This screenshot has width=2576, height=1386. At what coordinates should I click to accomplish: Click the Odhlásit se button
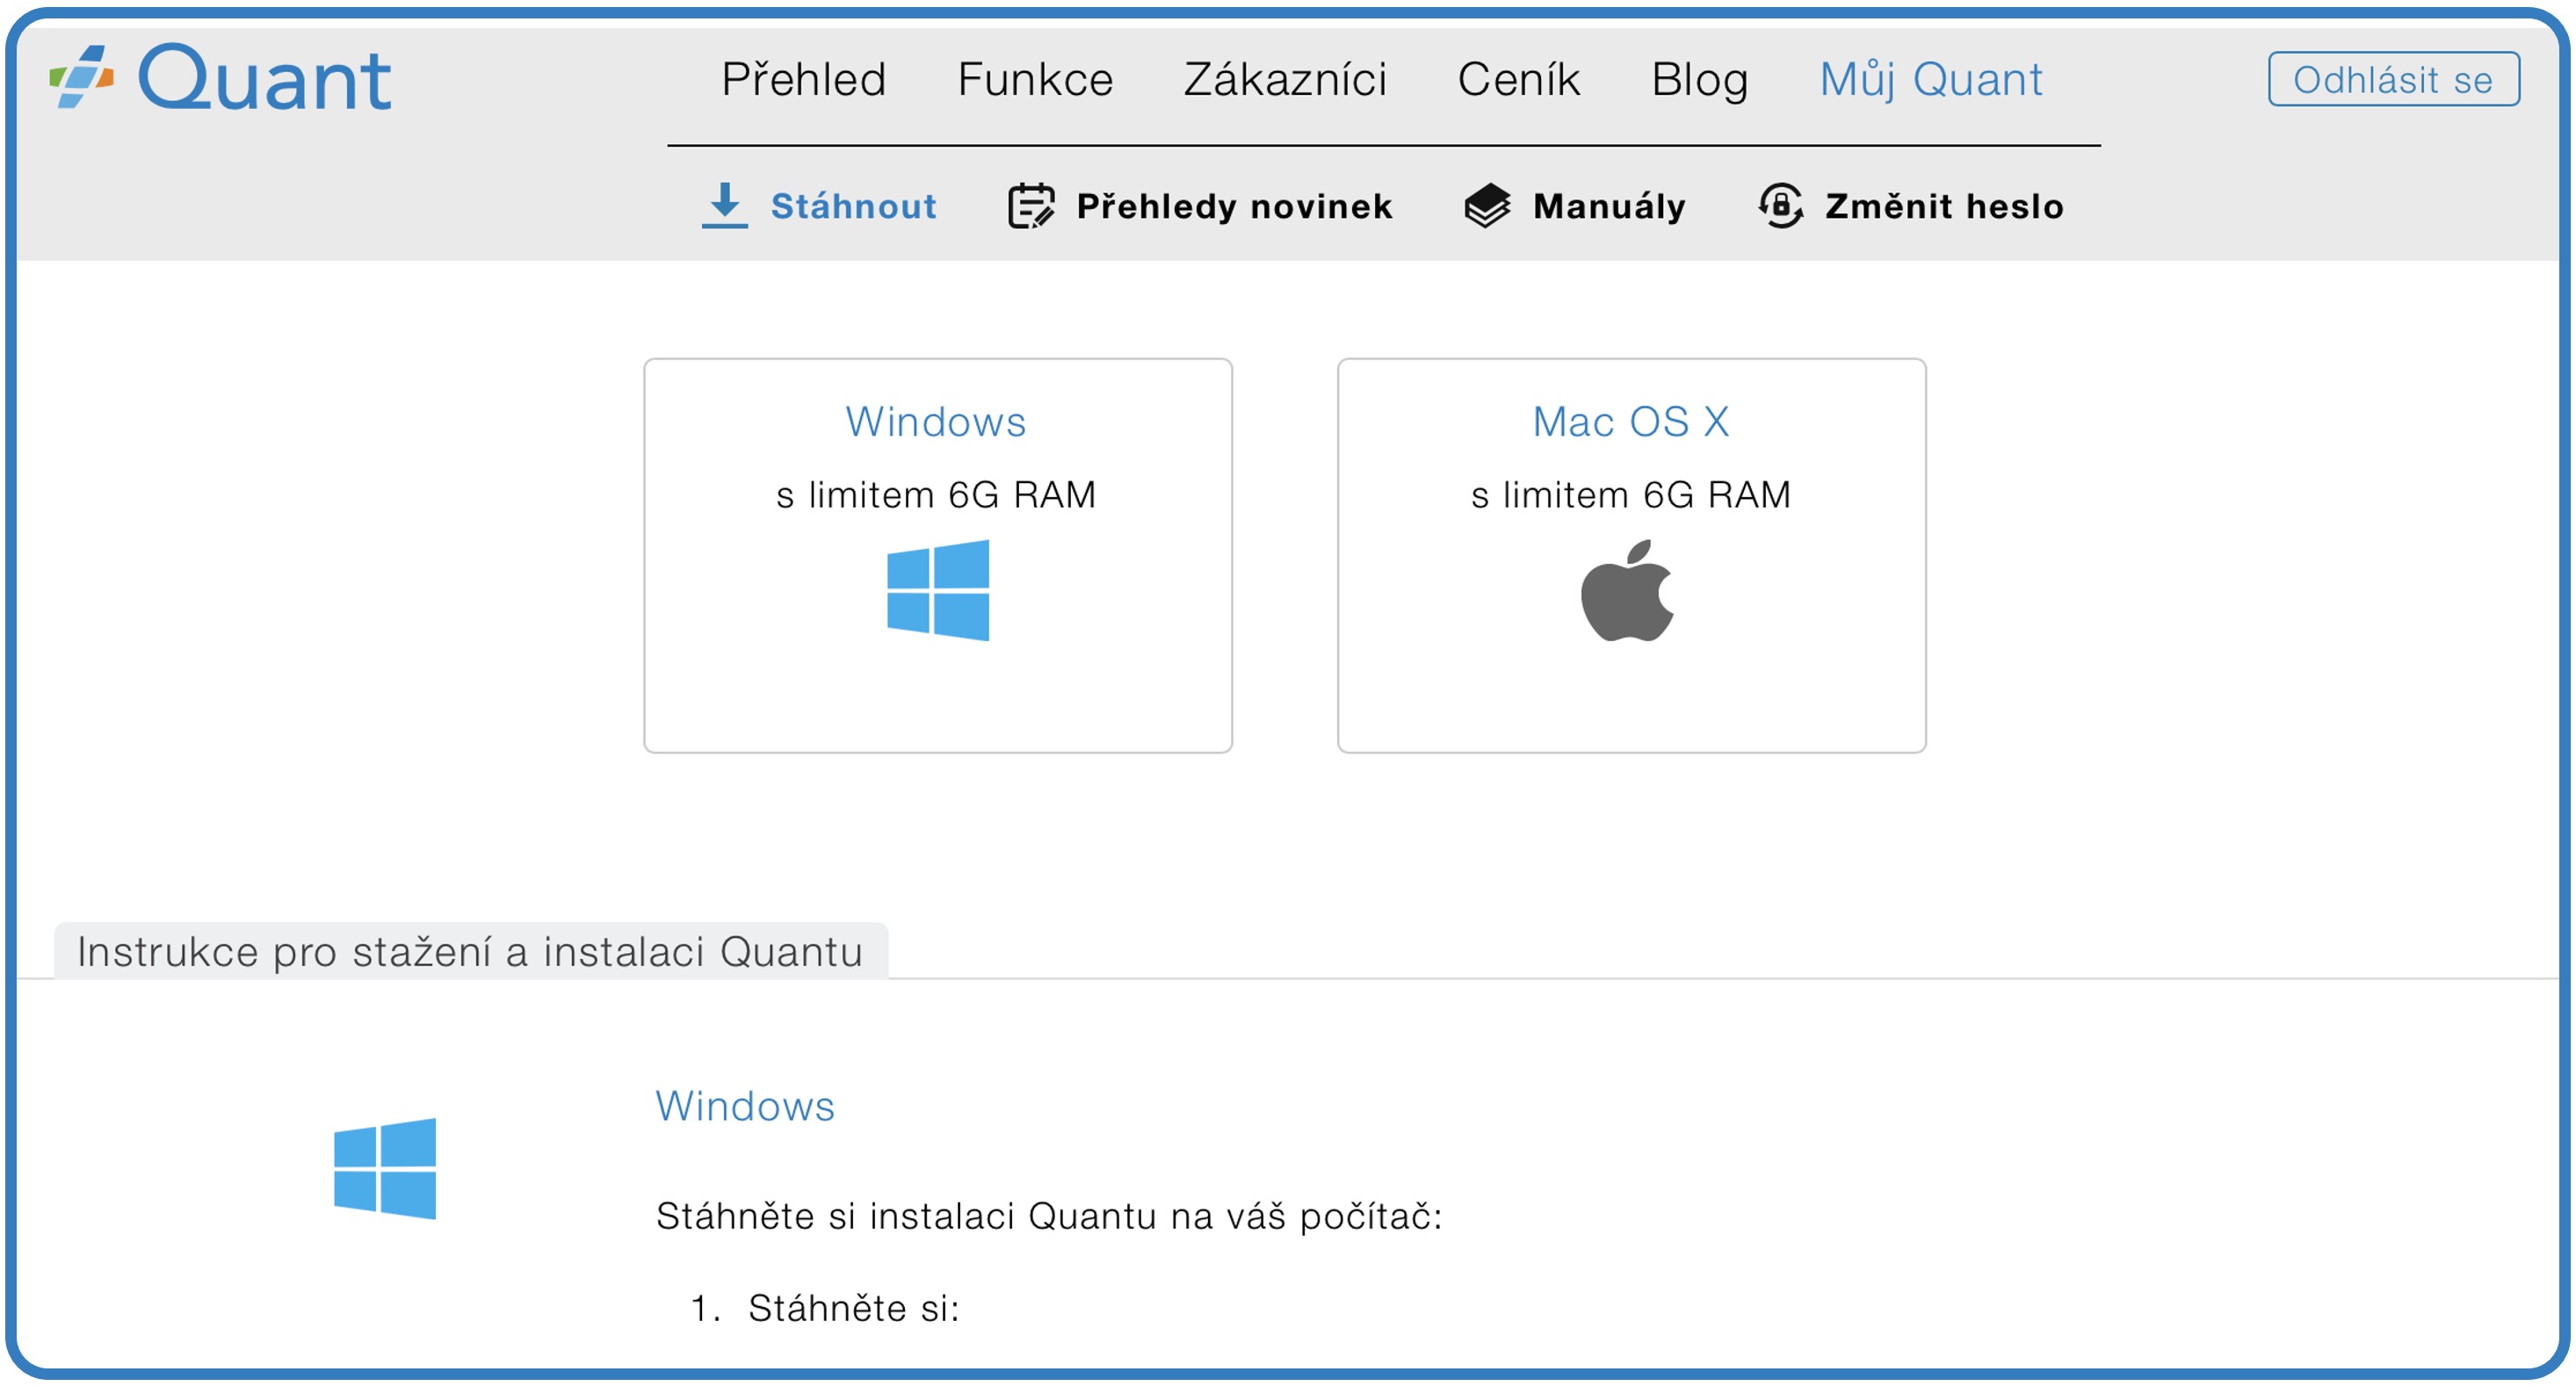click(x=2393, y=79)
